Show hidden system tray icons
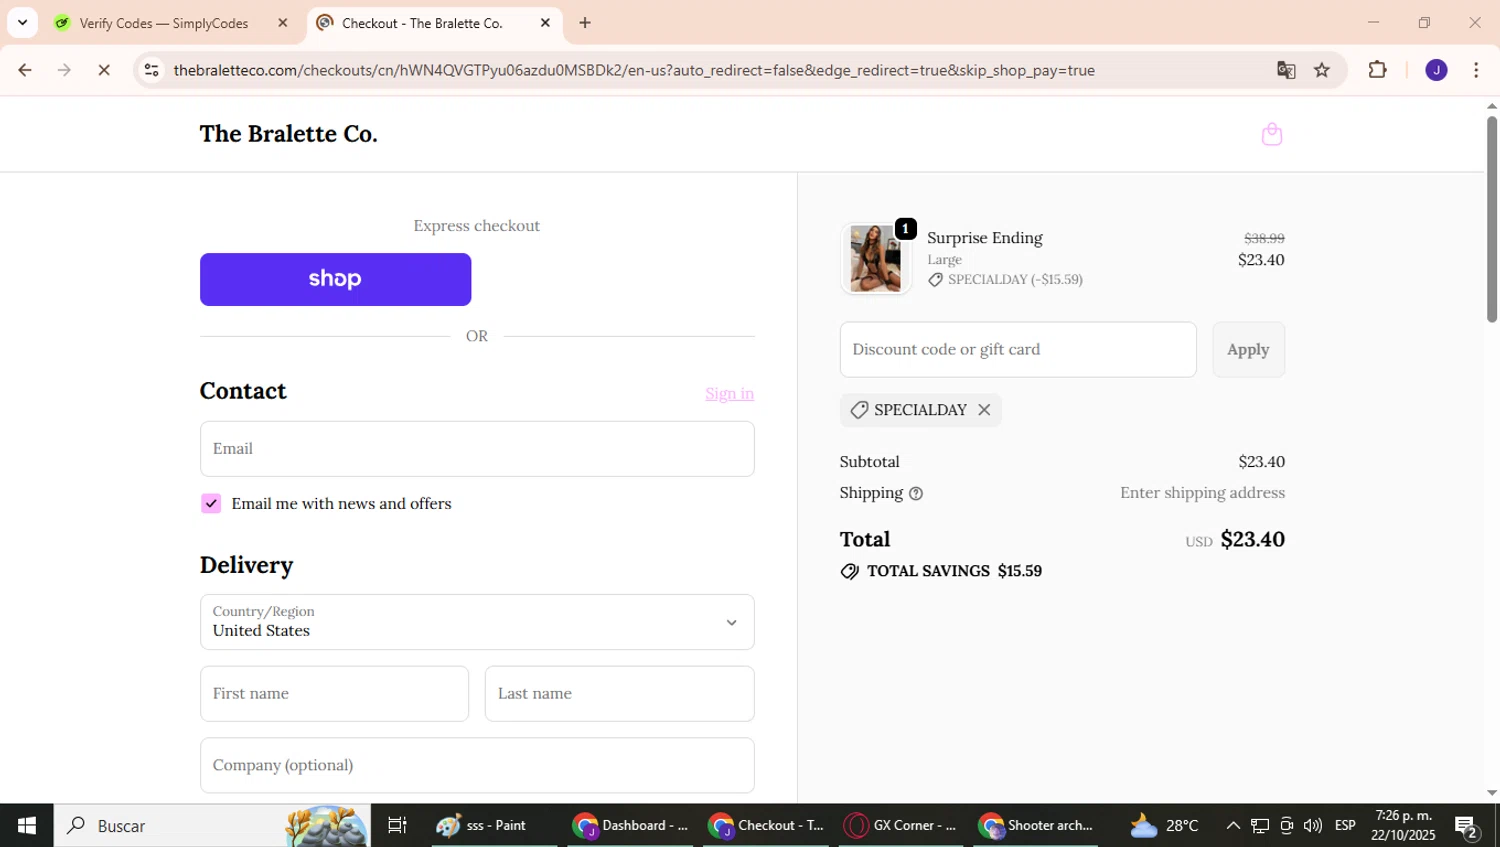This screenshot has height=847, width=1500. (x=1233, y=825)
